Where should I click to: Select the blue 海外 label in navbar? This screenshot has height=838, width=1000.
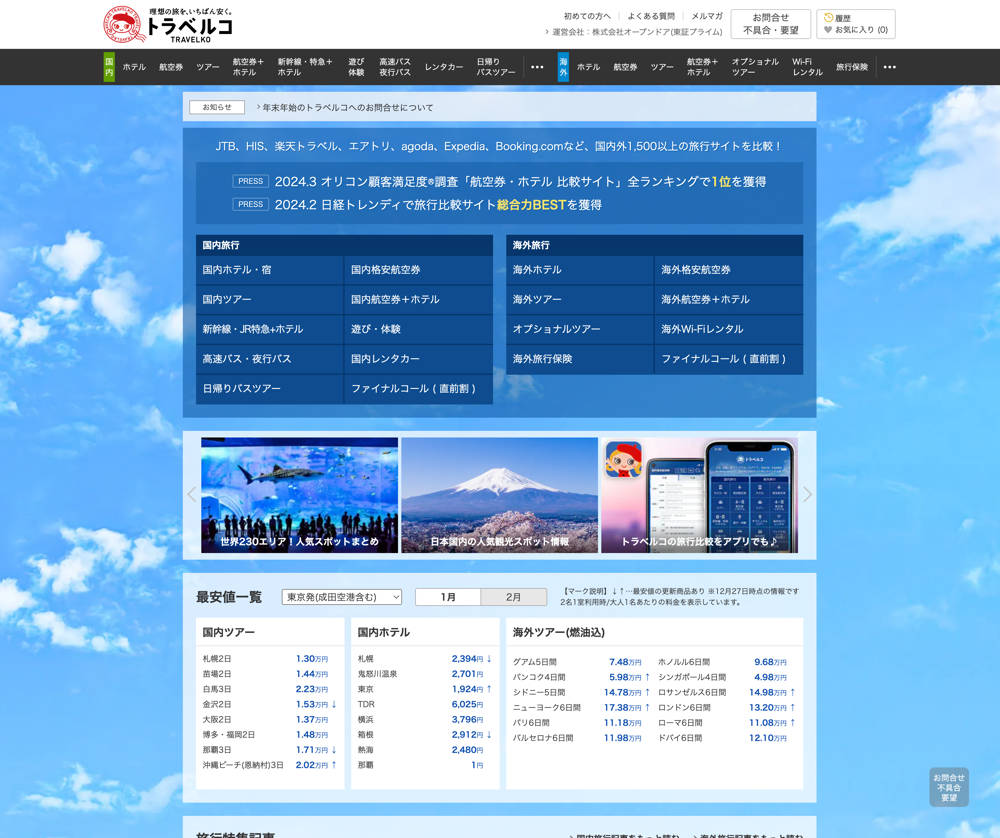tap(563, 67)
